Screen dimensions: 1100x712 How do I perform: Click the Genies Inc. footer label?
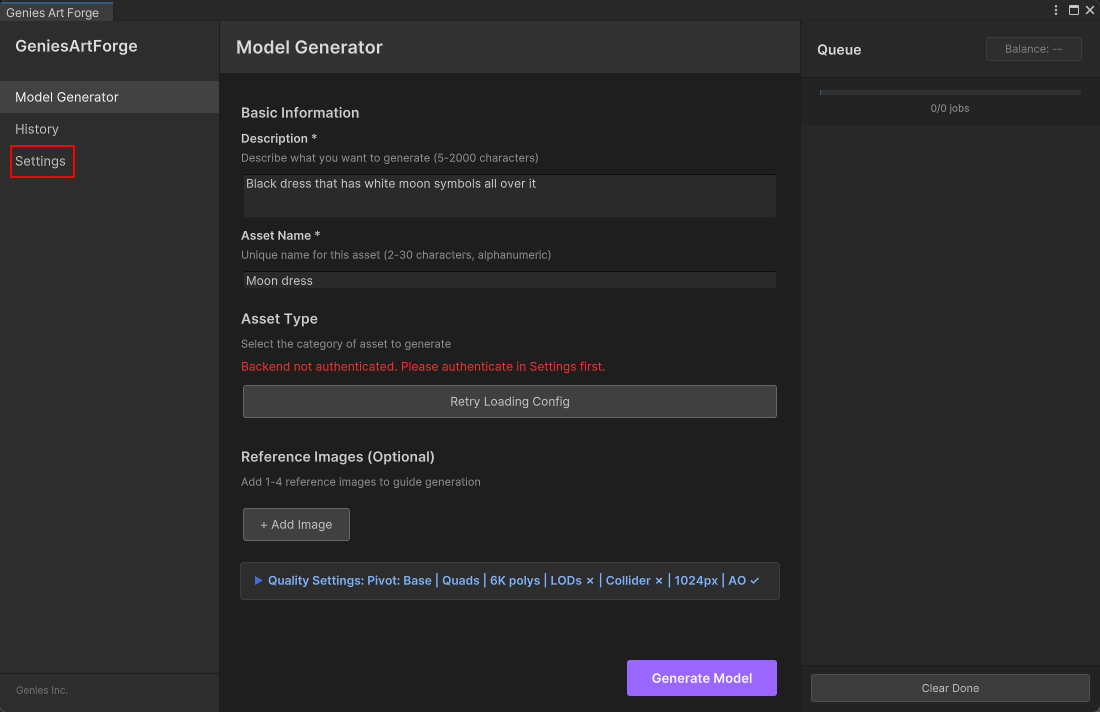point(42,690)
